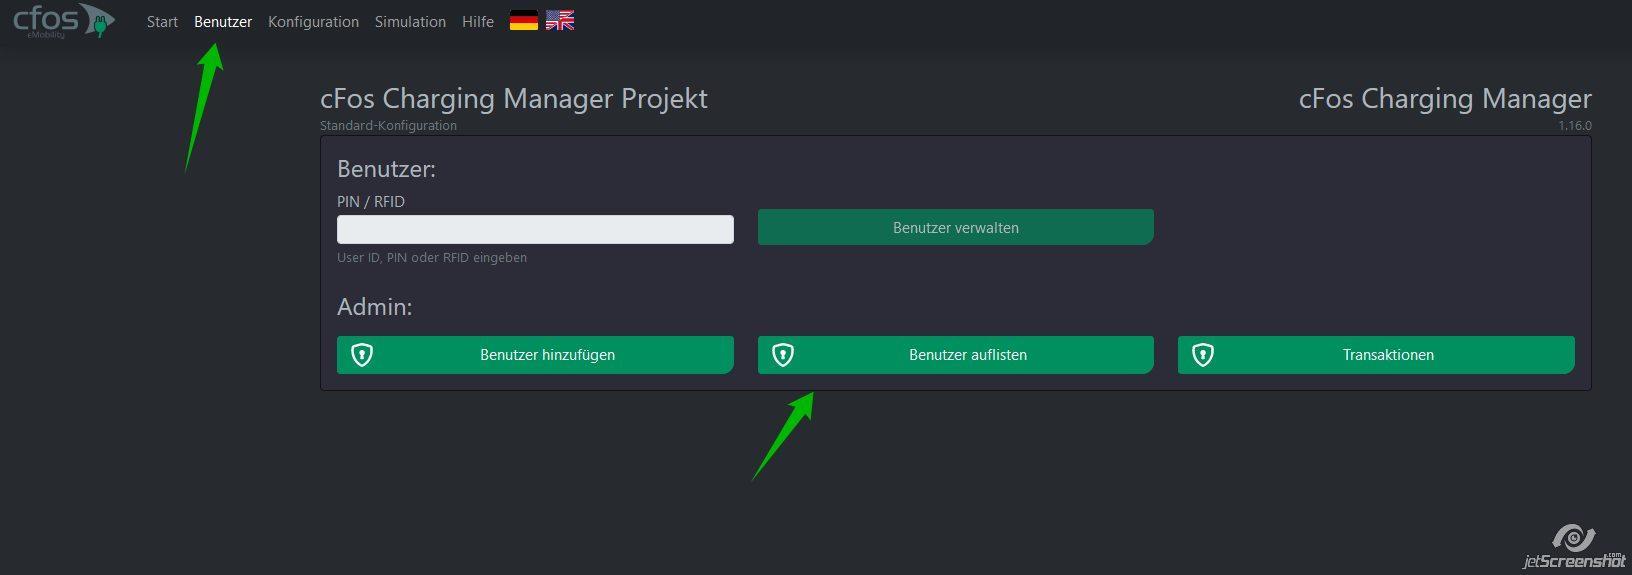Open Transaktionen via its label
This screenshot has height=575, width=1632.
pos(1388,355)
